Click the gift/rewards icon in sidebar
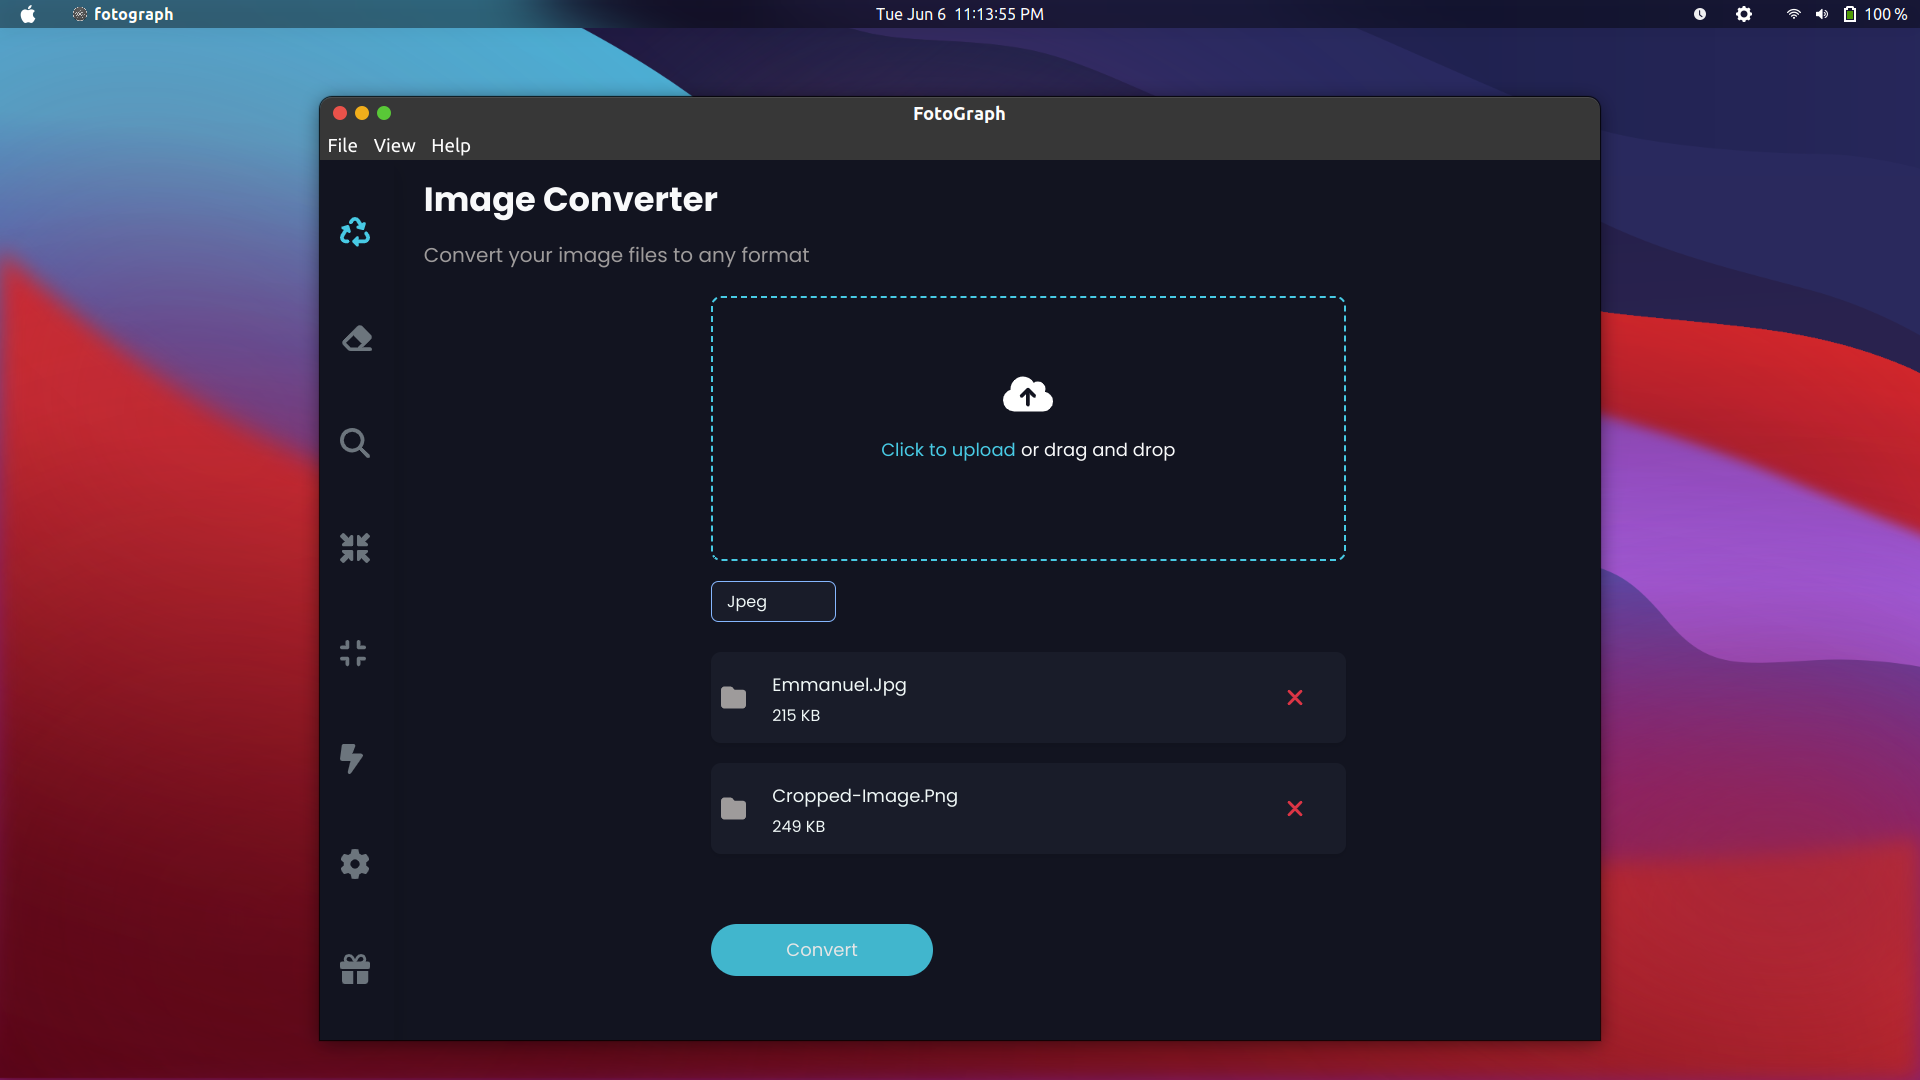This screenshot has width=1920, height=1080. pyautogui.click(x=355, y=969)
